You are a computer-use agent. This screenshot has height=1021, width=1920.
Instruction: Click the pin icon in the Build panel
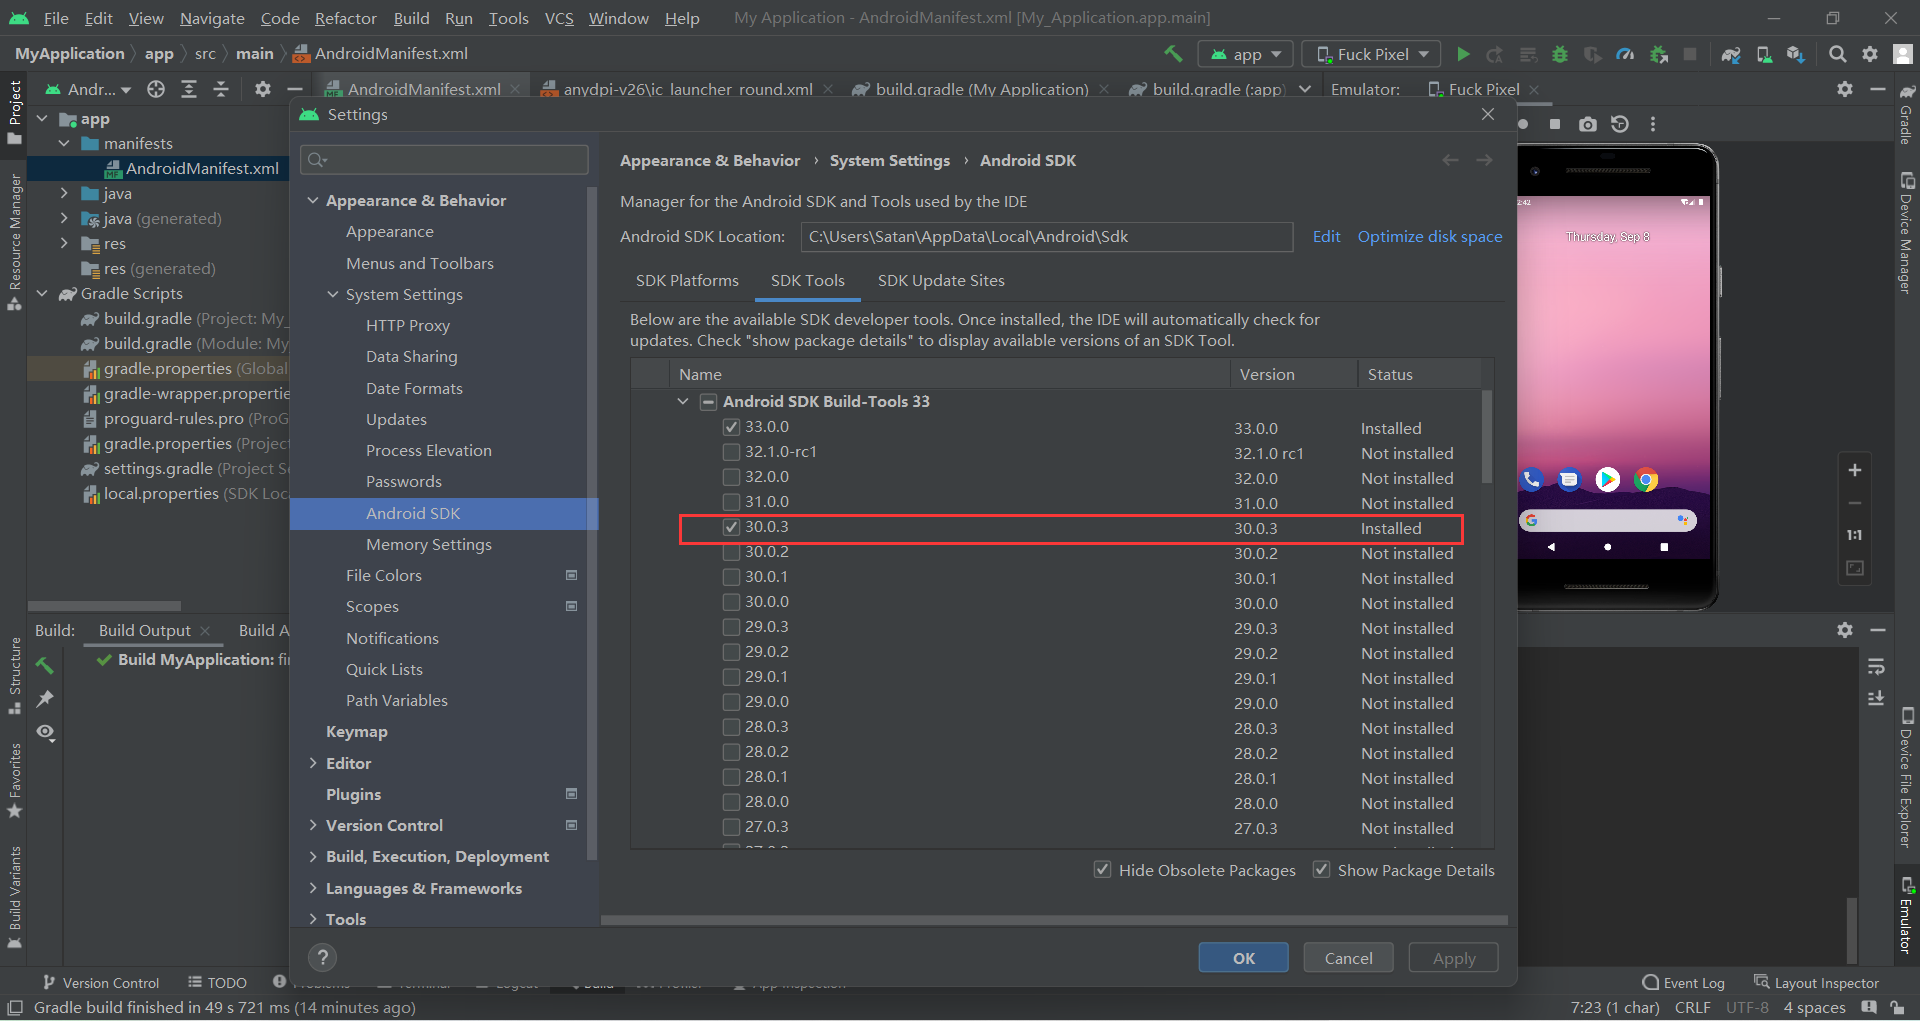[x=45, y=699]
